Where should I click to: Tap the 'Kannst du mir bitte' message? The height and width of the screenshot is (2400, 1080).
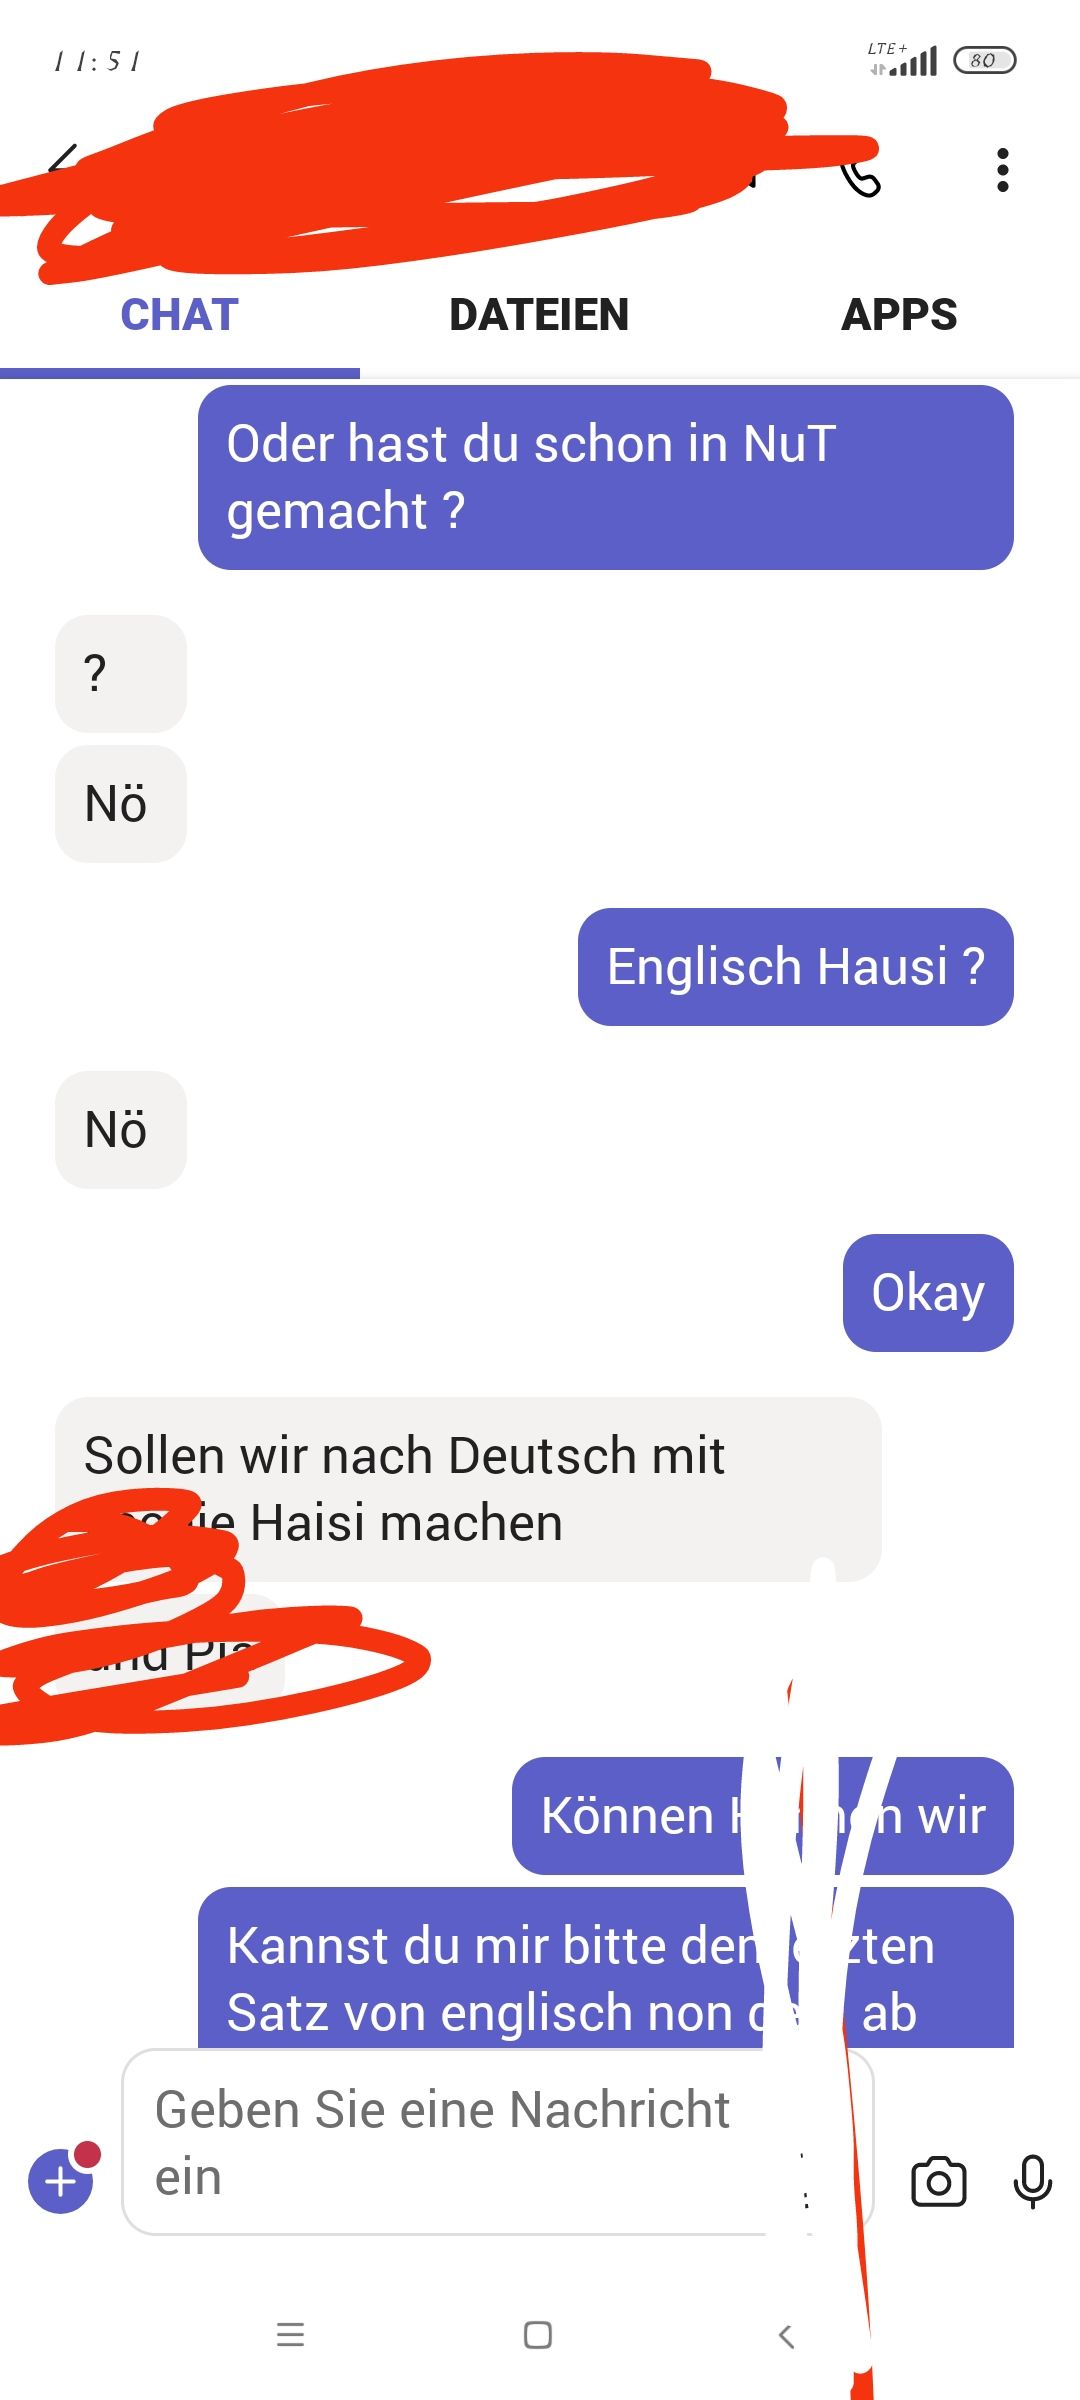(x=606, y=1968)
